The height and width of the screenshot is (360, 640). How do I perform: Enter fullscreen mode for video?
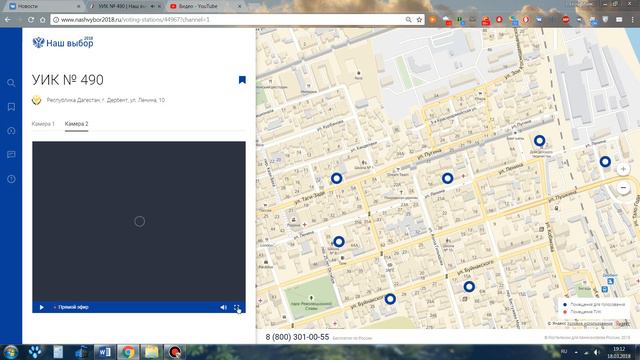tap(237, 307)
